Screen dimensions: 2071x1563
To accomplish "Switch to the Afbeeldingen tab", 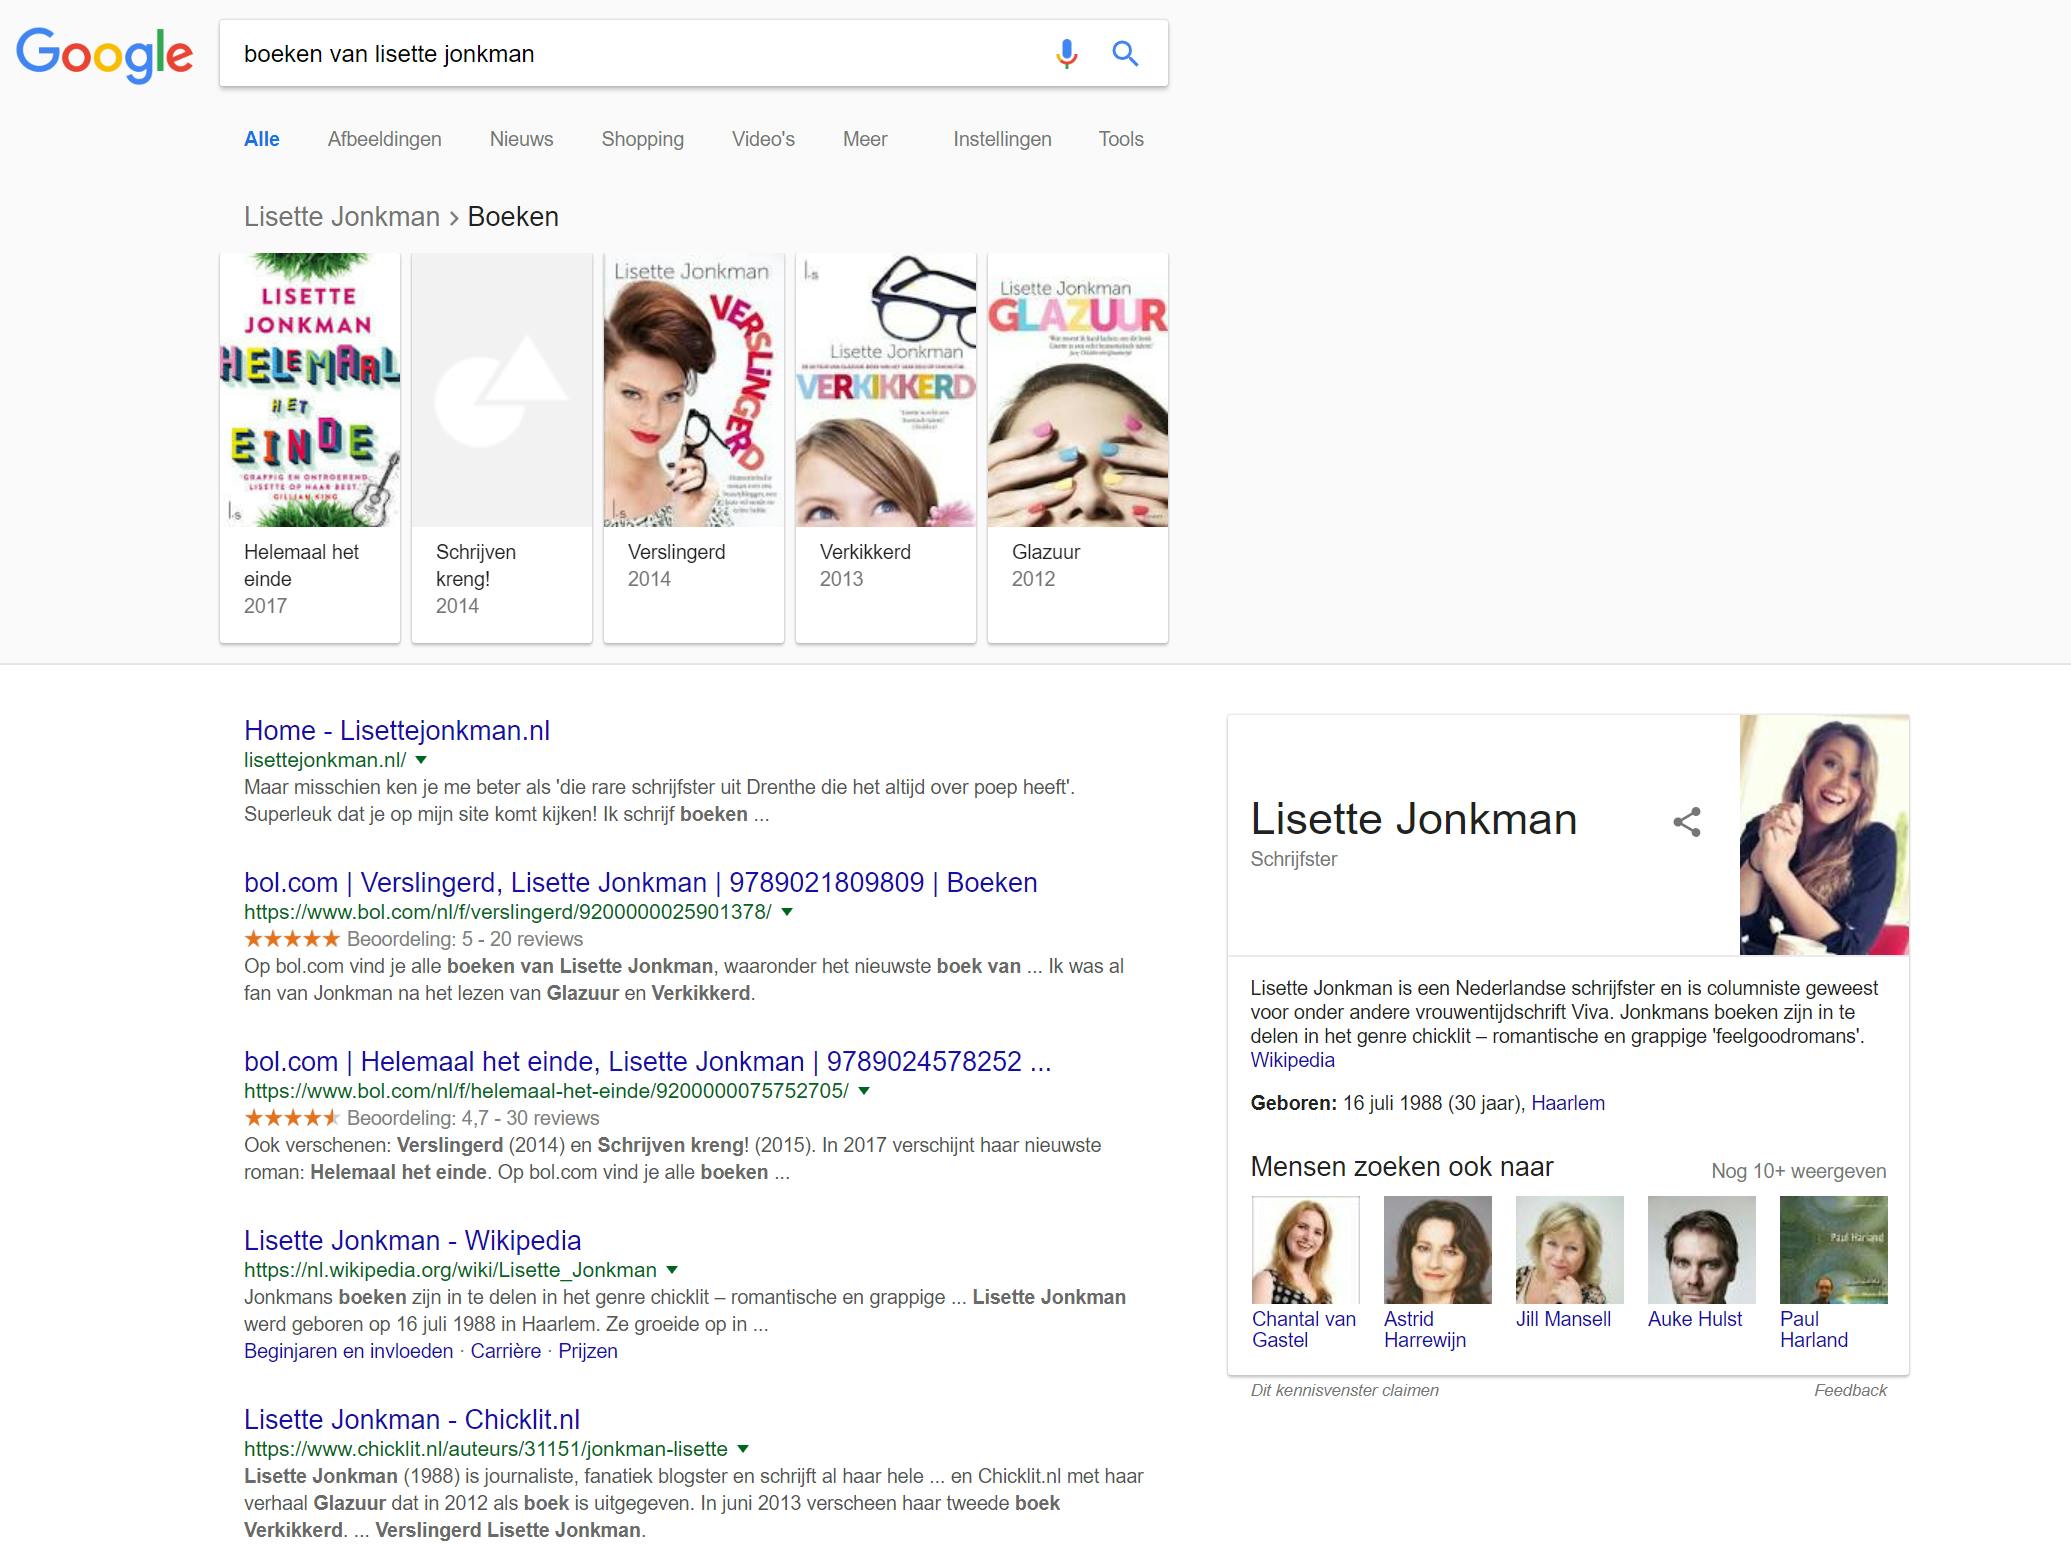I will pos(384,139).
